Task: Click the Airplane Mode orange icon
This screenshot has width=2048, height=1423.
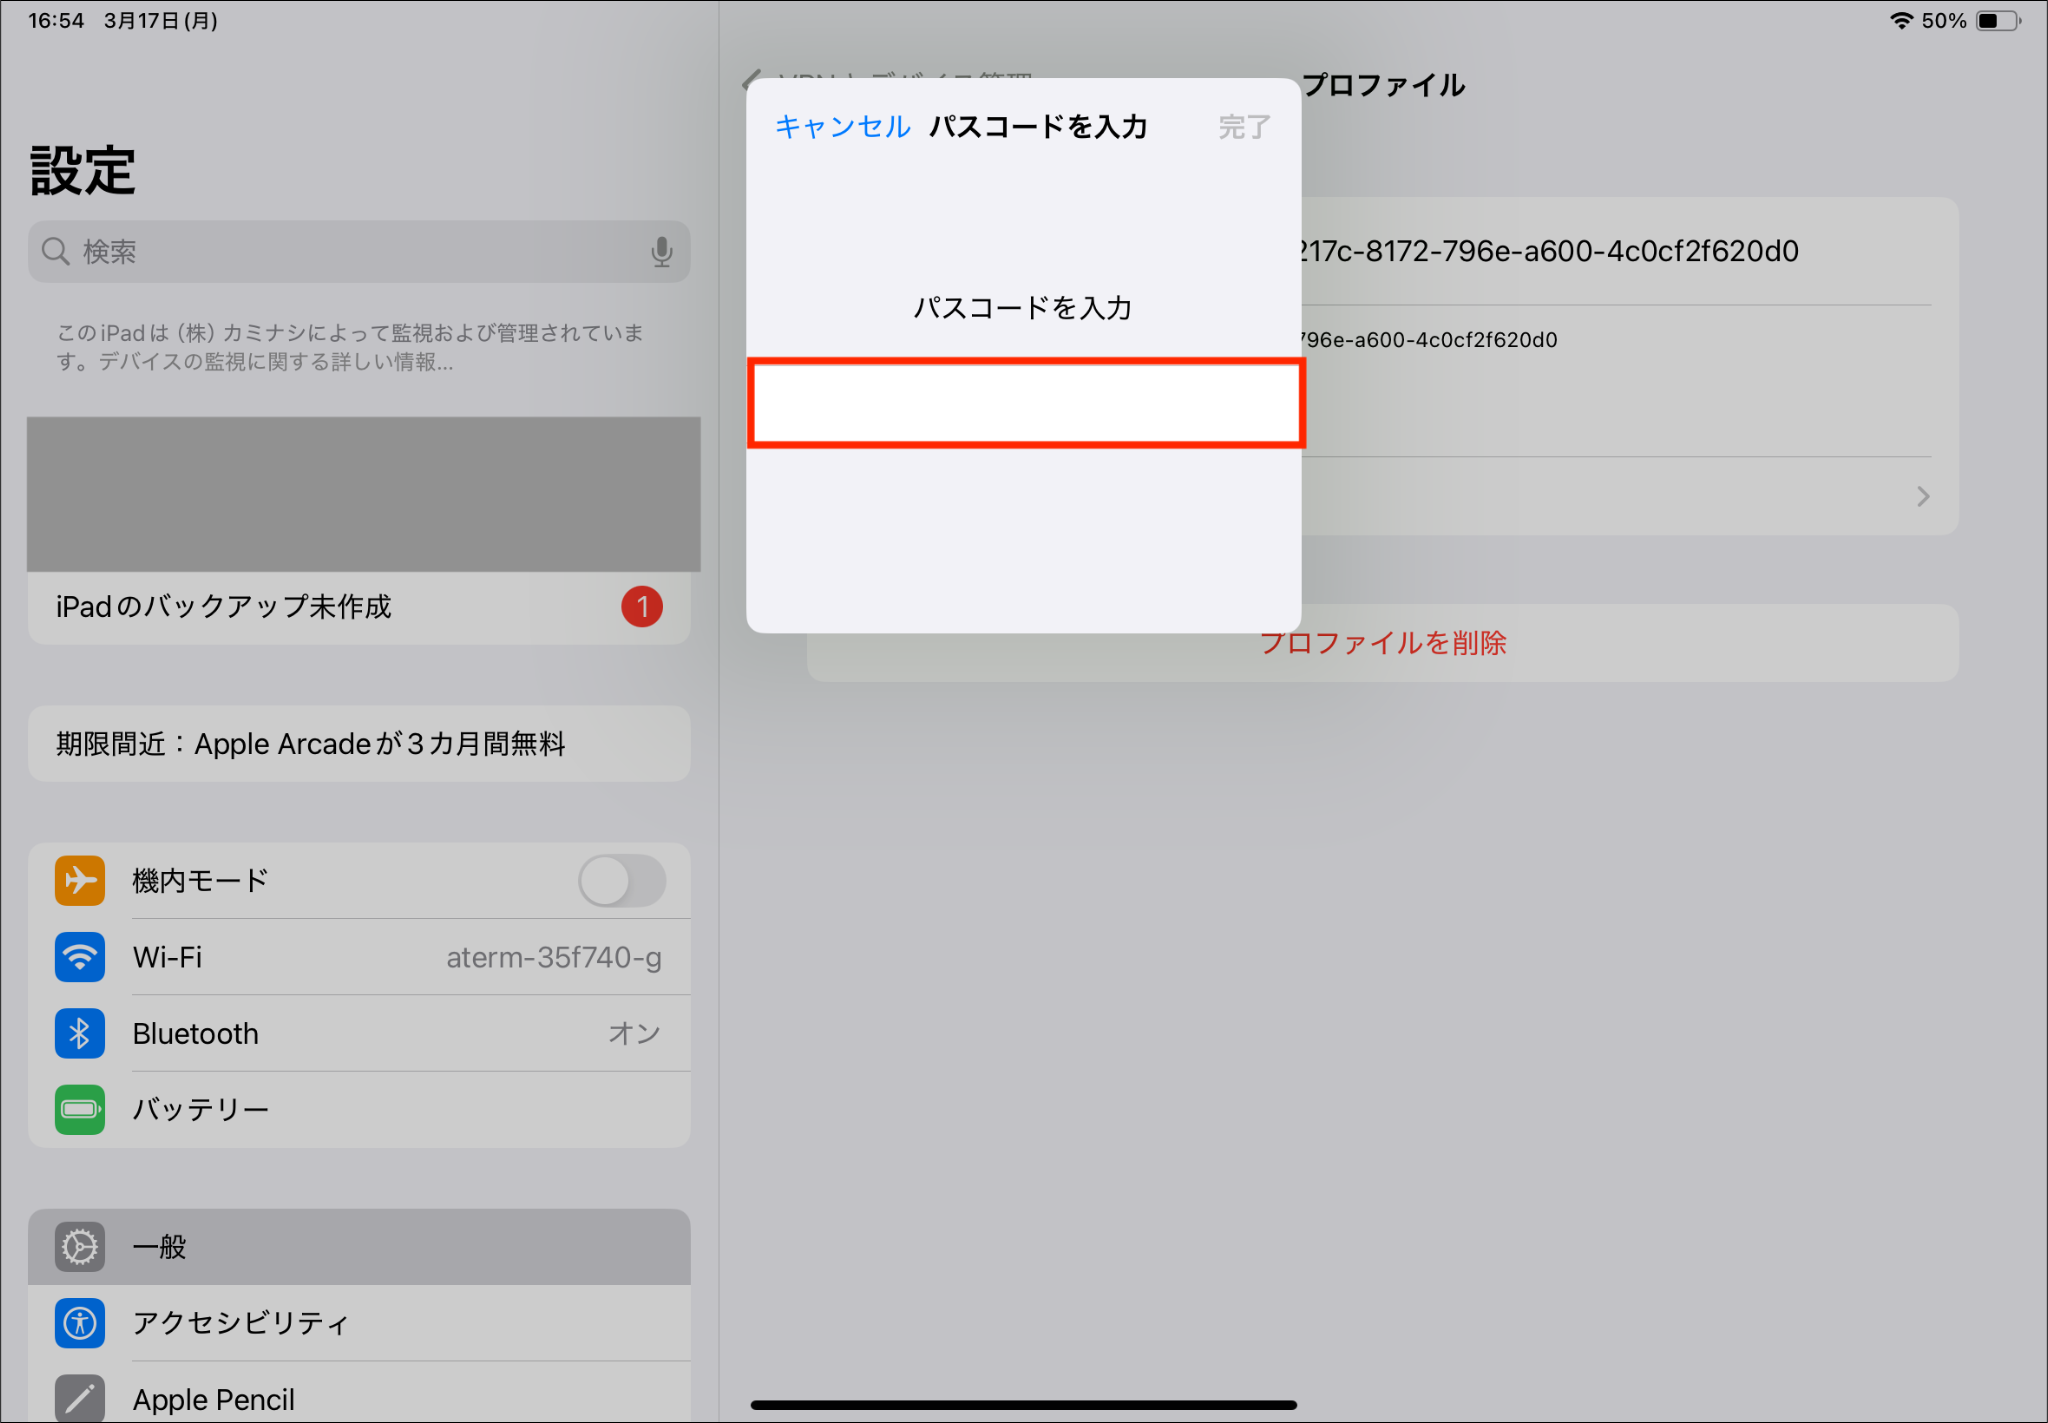Action: click(x=80, y=881)
